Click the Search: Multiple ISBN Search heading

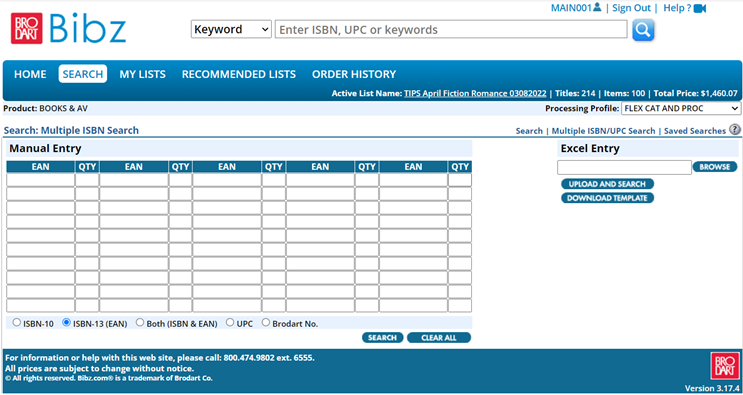point(71,130)
